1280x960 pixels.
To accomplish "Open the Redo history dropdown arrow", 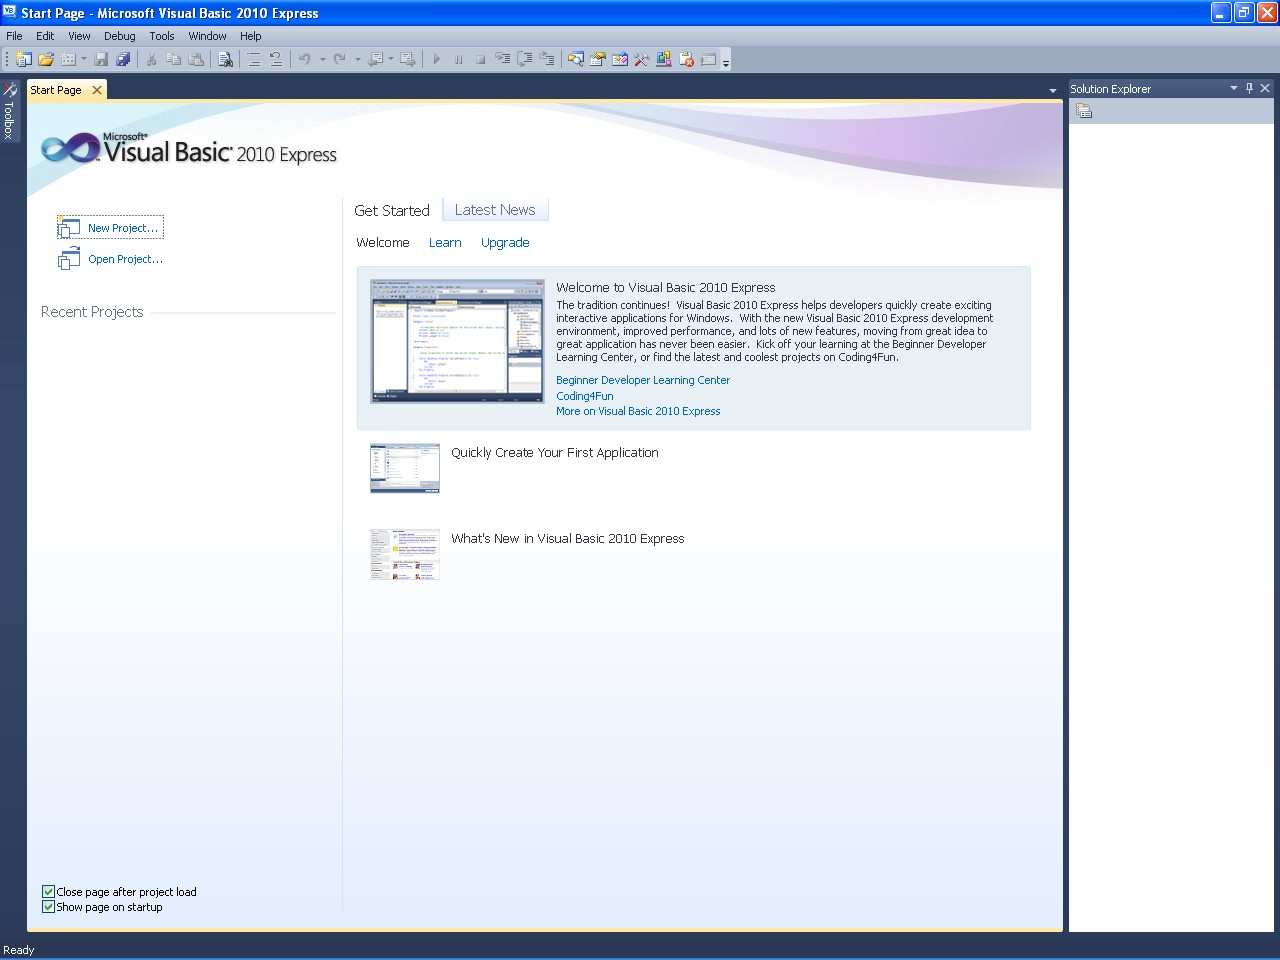I will pyautogui.click(x=357, y=59).
